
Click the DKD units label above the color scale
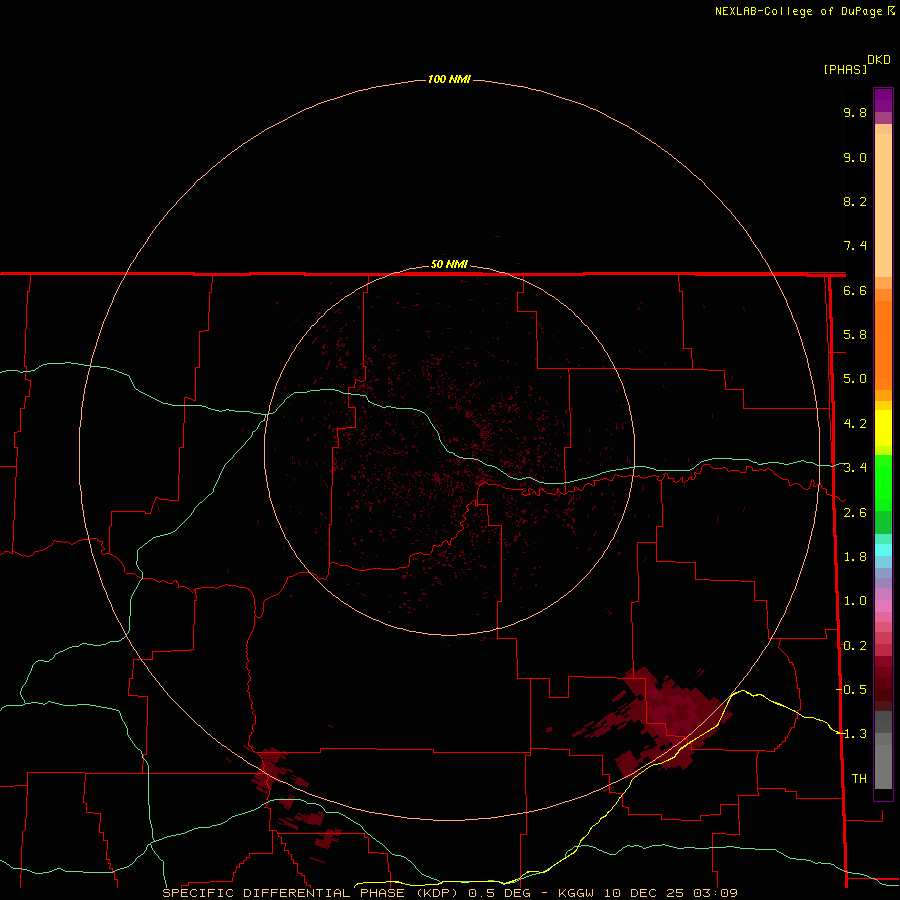tap(879, 60)
